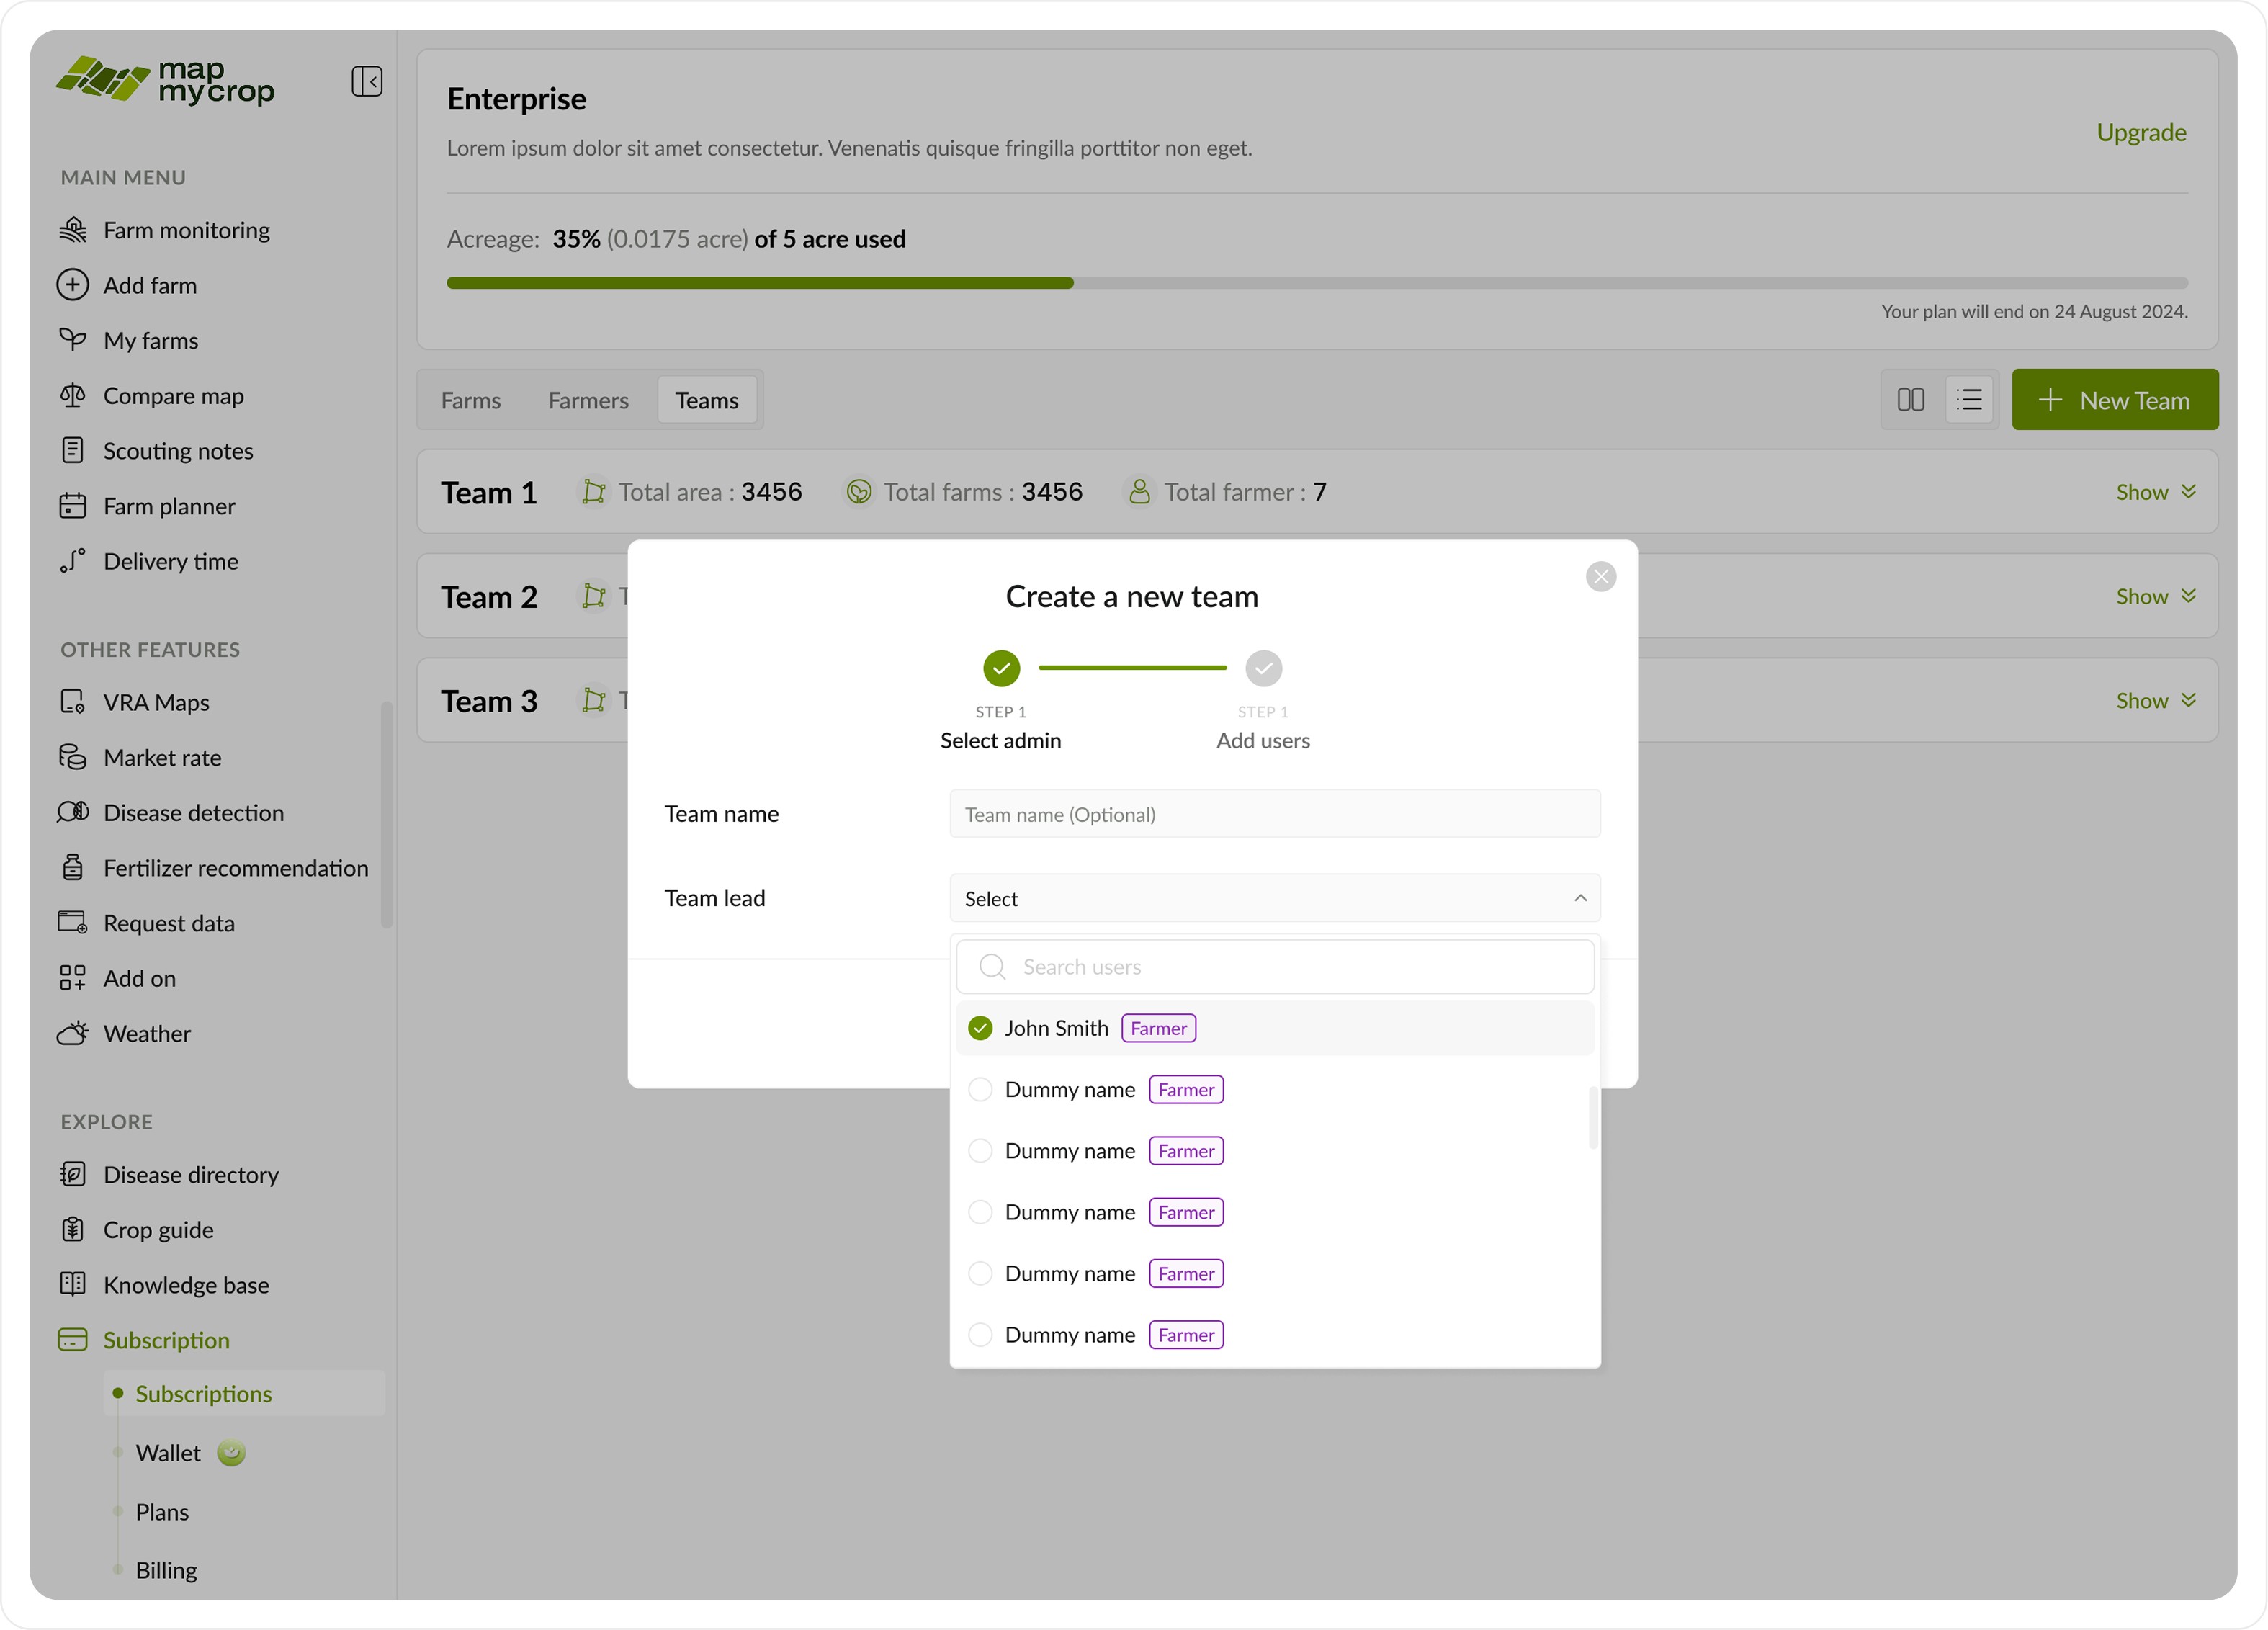Collapse the sidebar panel icon
This screenshot has width=2268, height=1630.
pos(366,81)
